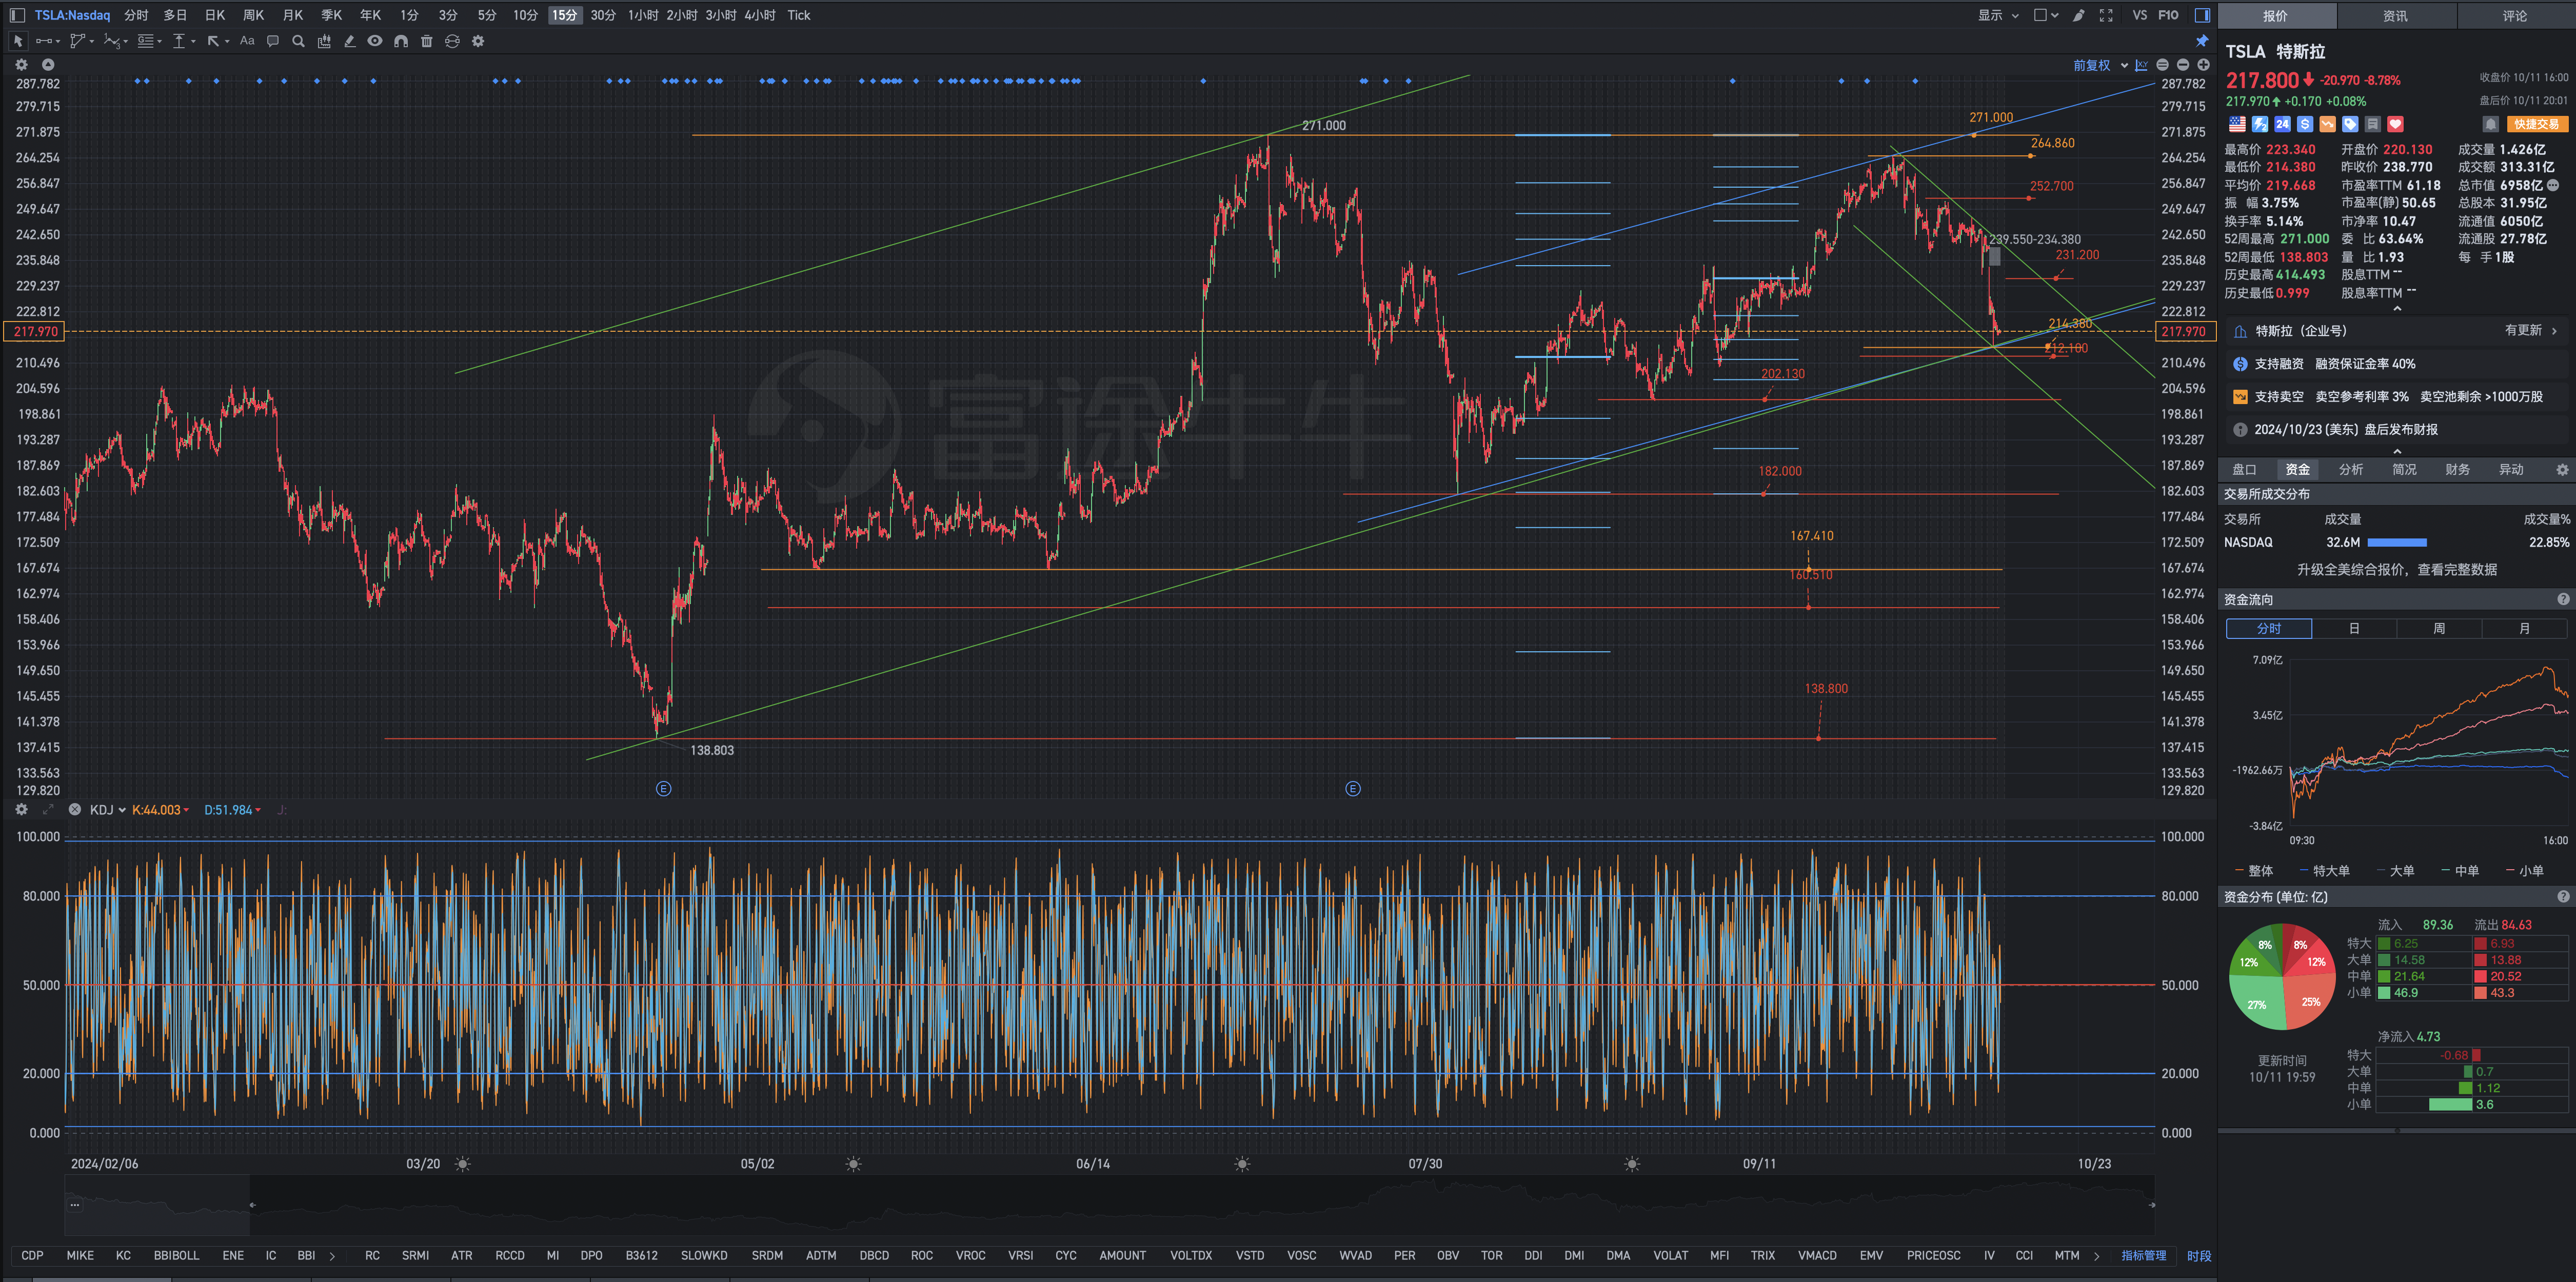Select the 30分 timeframe

click(603, 15)
